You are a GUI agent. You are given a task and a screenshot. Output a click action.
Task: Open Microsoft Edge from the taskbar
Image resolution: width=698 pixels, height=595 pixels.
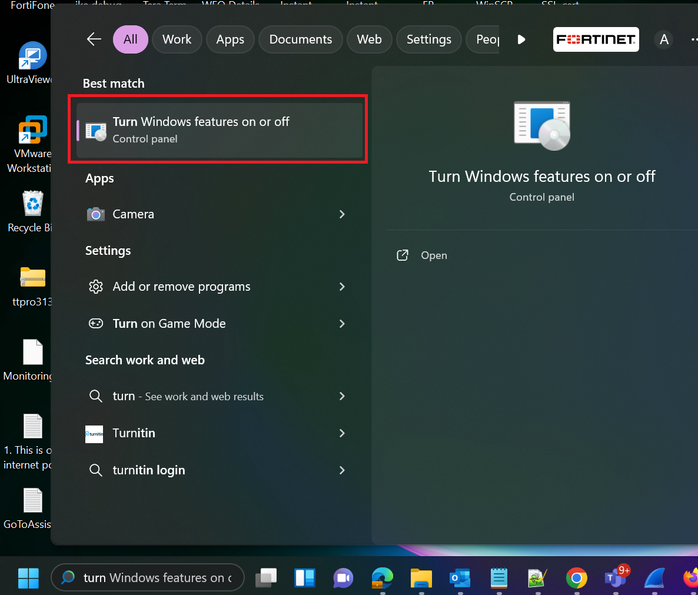[382, 578]
